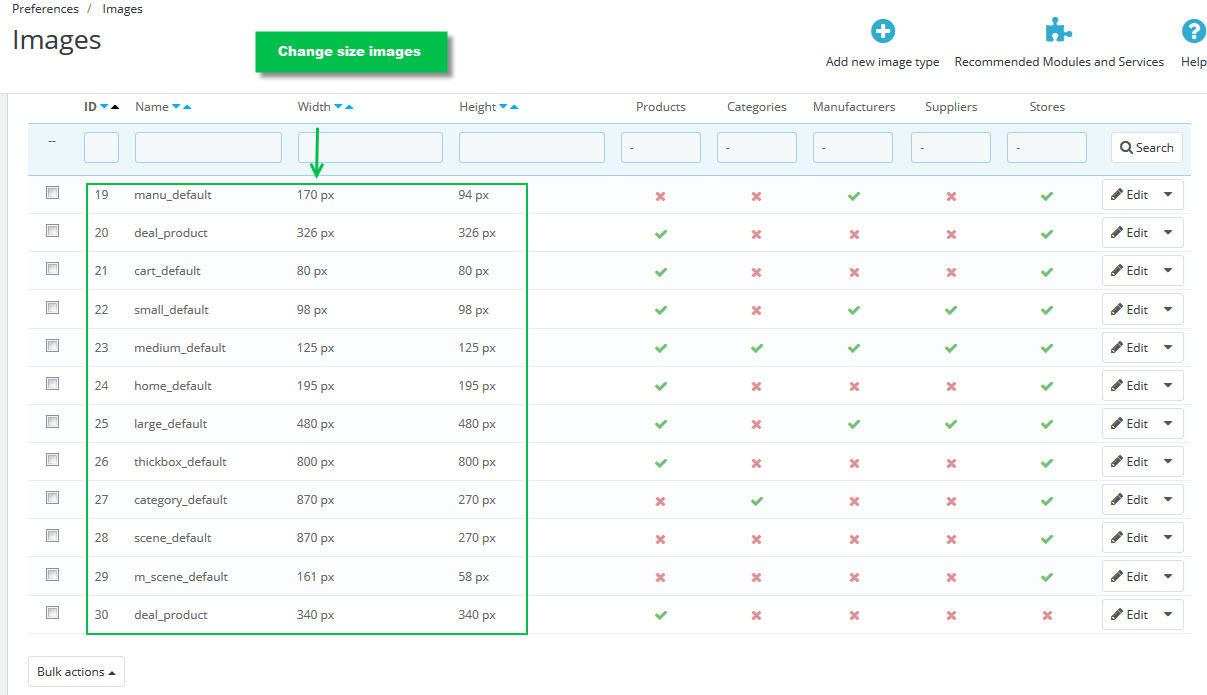The height and width of the screenshot is (695, 1207).
Task: Select checkbox for scene_default row
Action: (52, 536)
